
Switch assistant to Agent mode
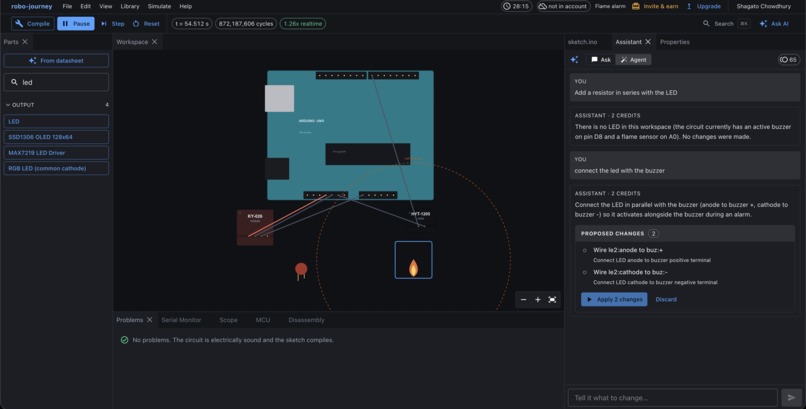pyautogui.click(x=633, y=60)
